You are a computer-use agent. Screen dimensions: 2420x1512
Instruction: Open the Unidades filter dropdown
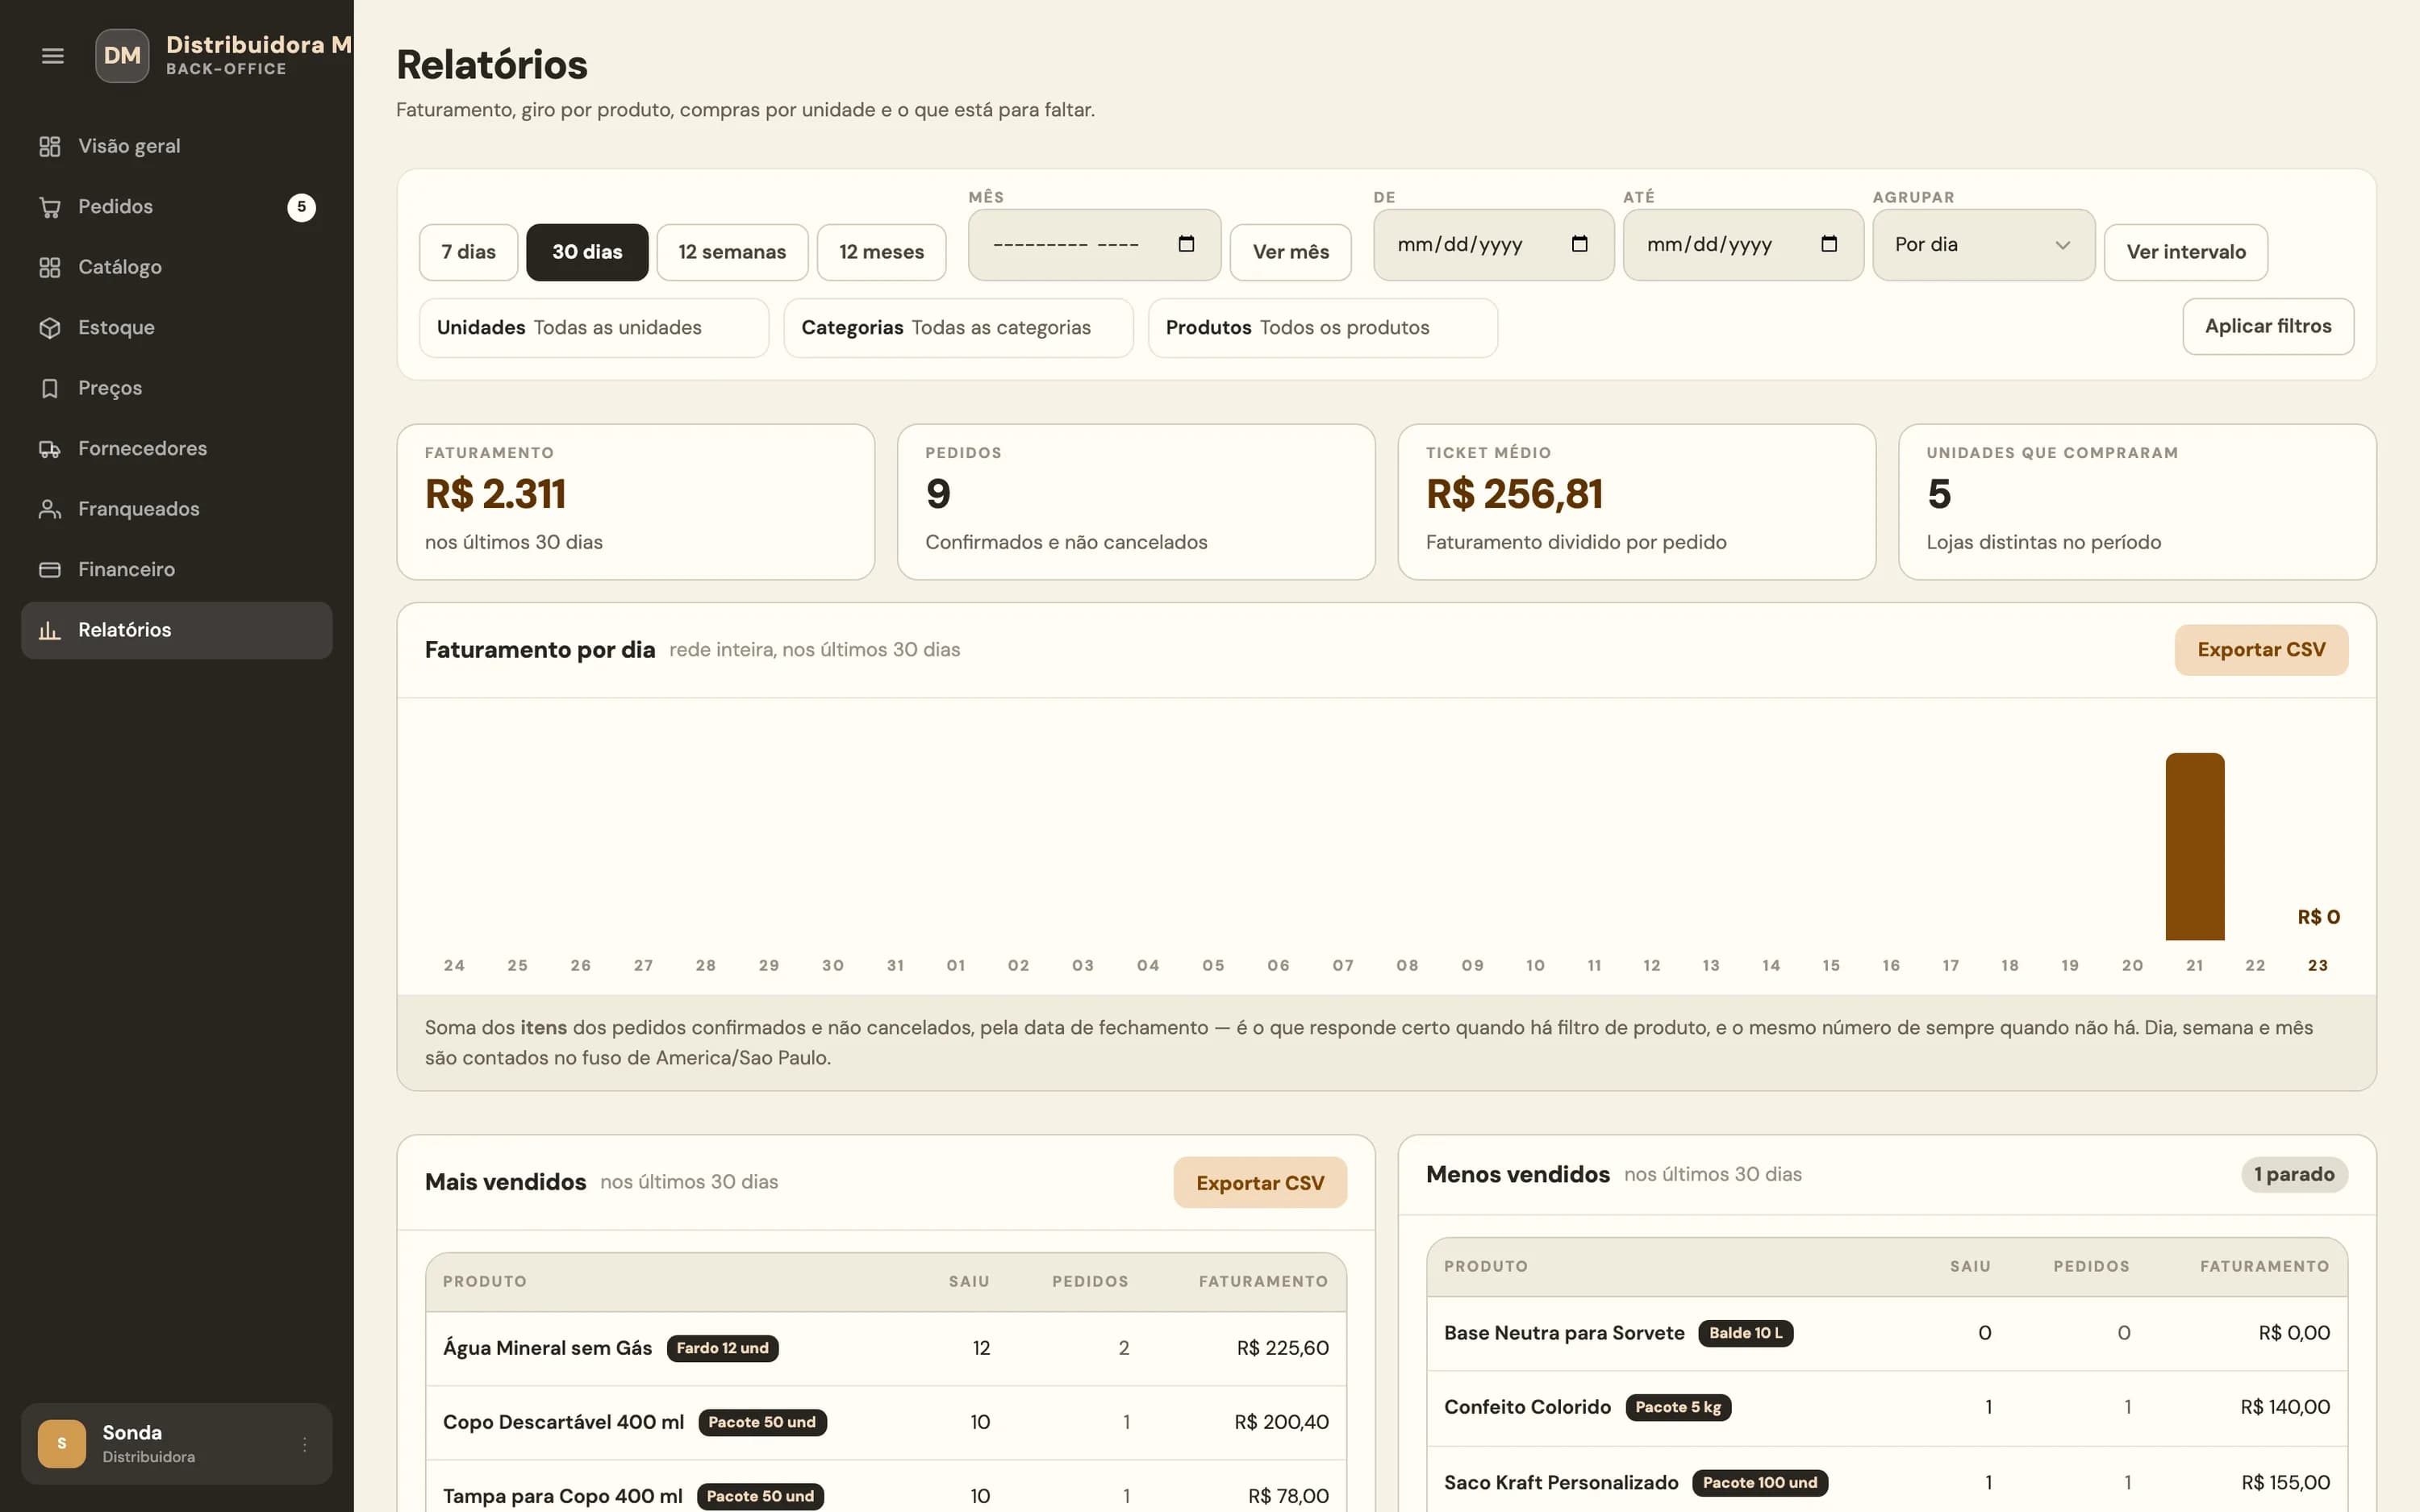pyautogui.click(x=594, y=328)
